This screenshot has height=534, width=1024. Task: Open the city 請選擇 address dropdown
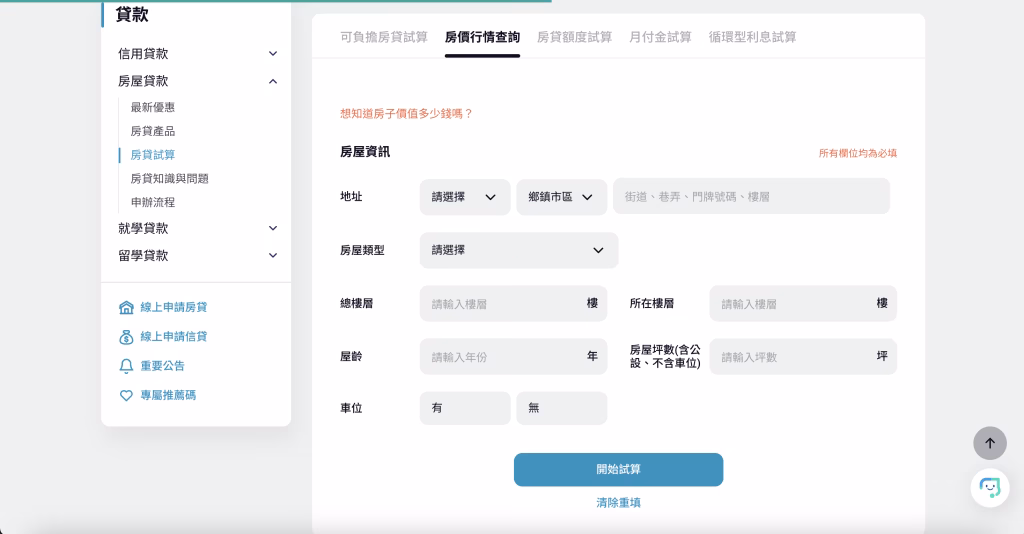pos(465,197)
